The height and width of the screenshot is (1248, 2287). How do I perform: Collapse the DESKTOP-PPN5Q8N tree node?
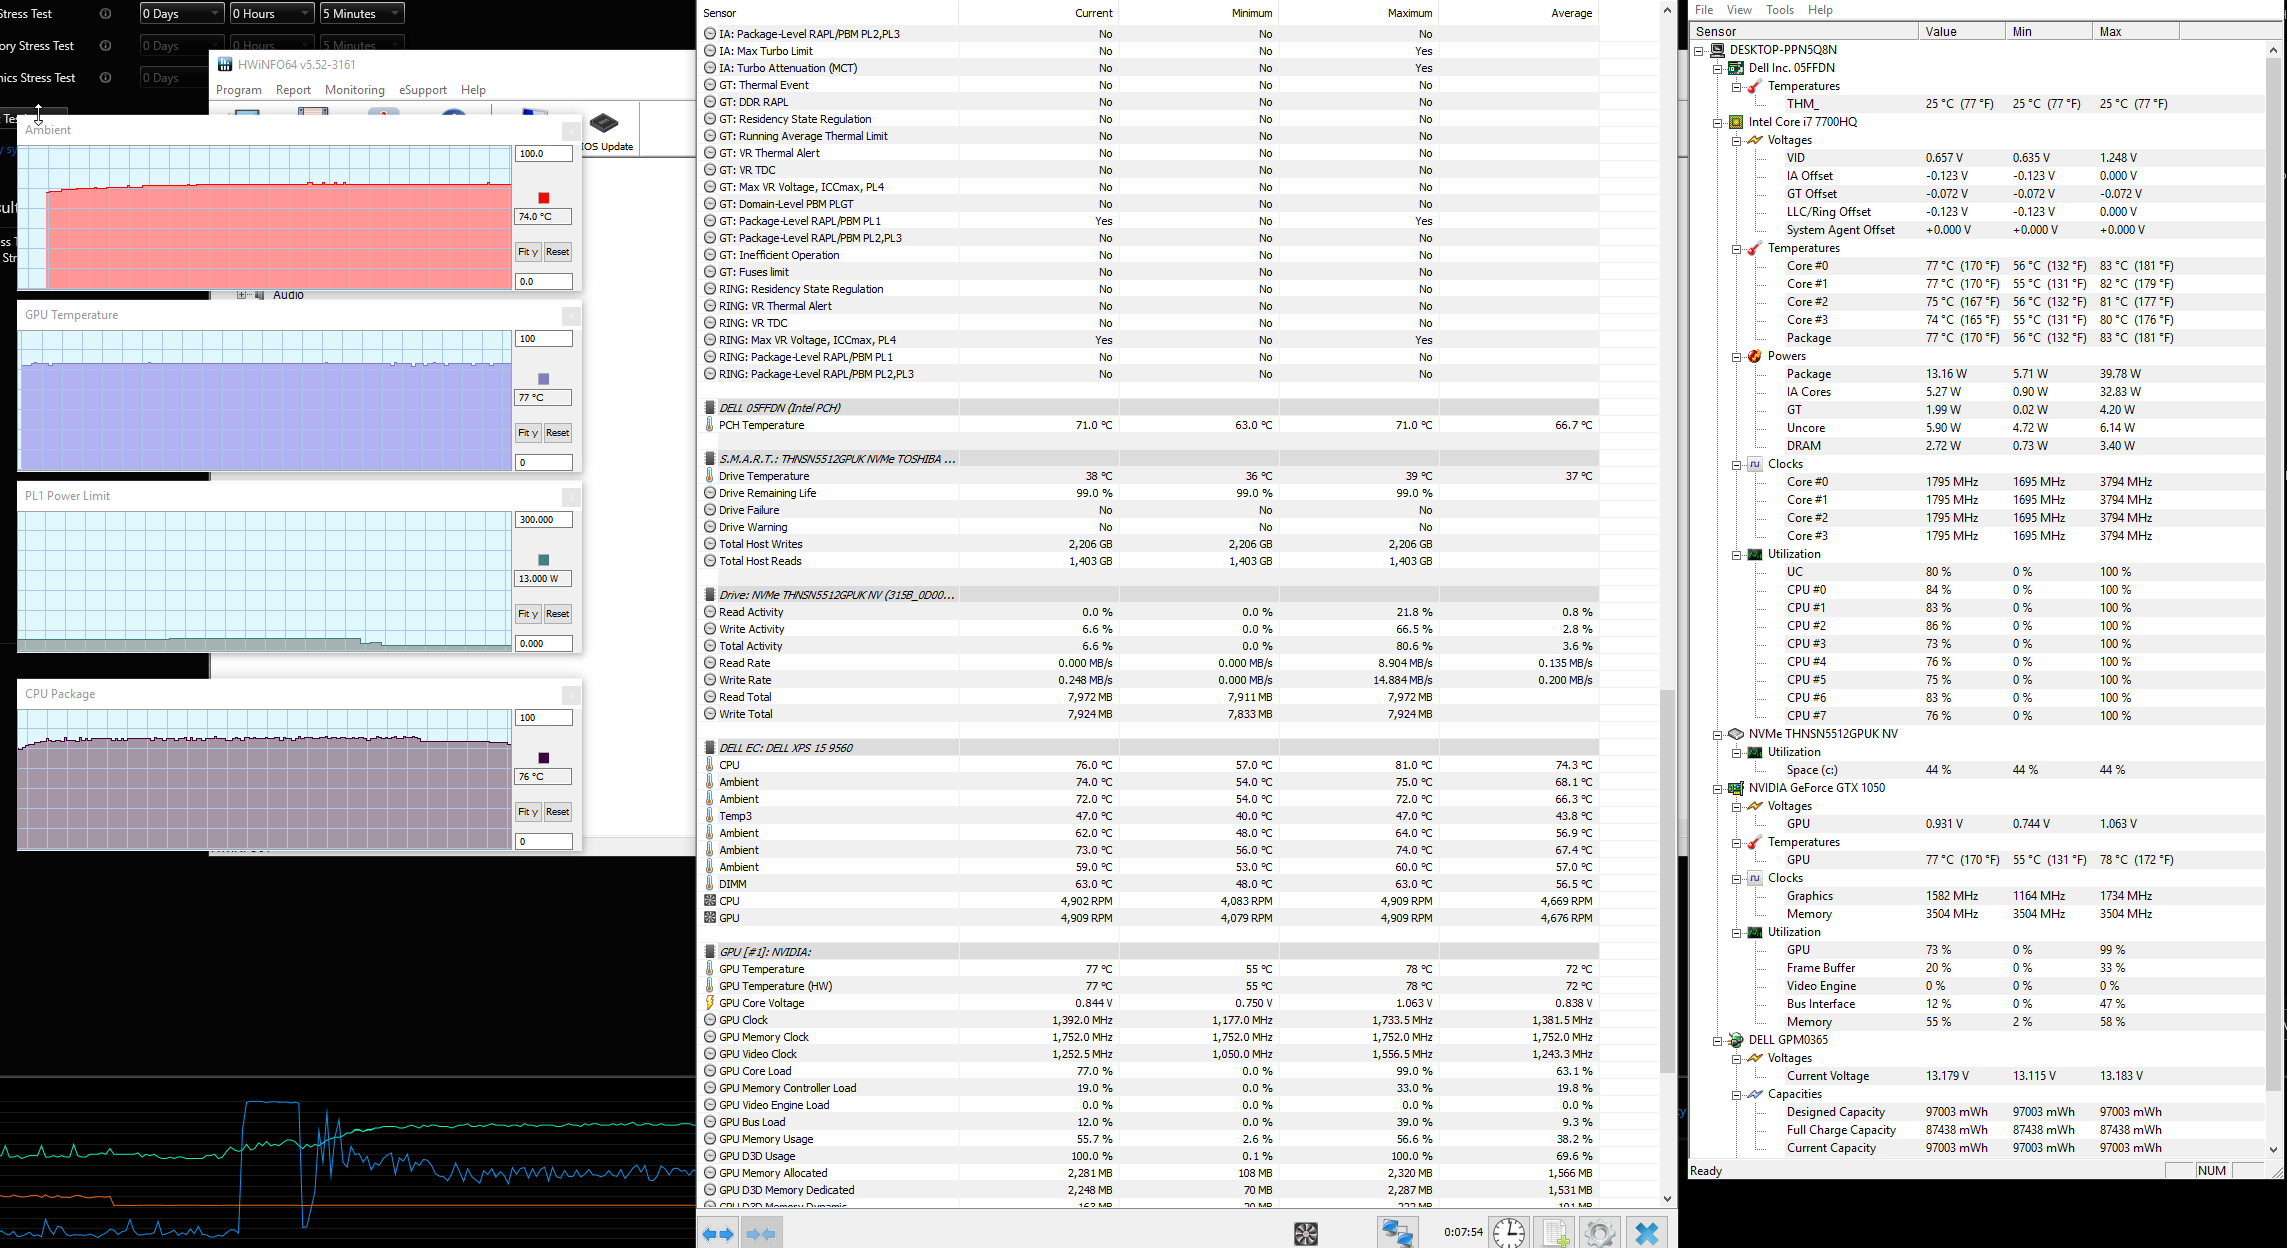coord(1699,50)
